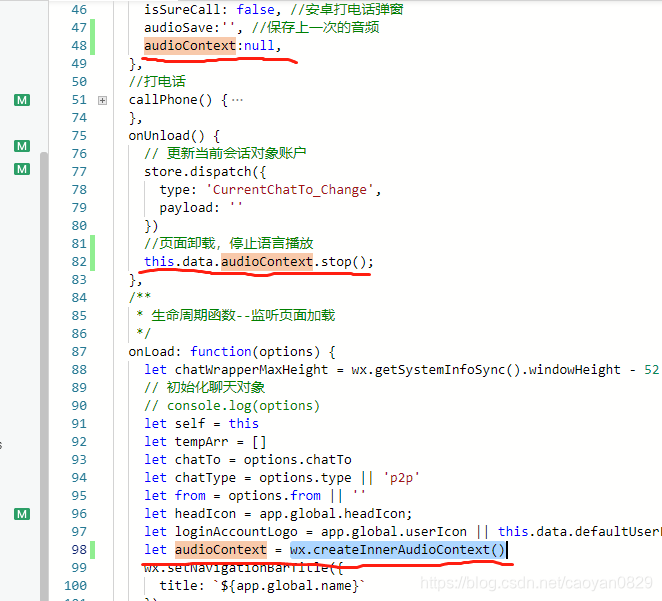This screenshot has height=601, width=662.
Task: Click 'let self = this' line
Action: point(201,424)
